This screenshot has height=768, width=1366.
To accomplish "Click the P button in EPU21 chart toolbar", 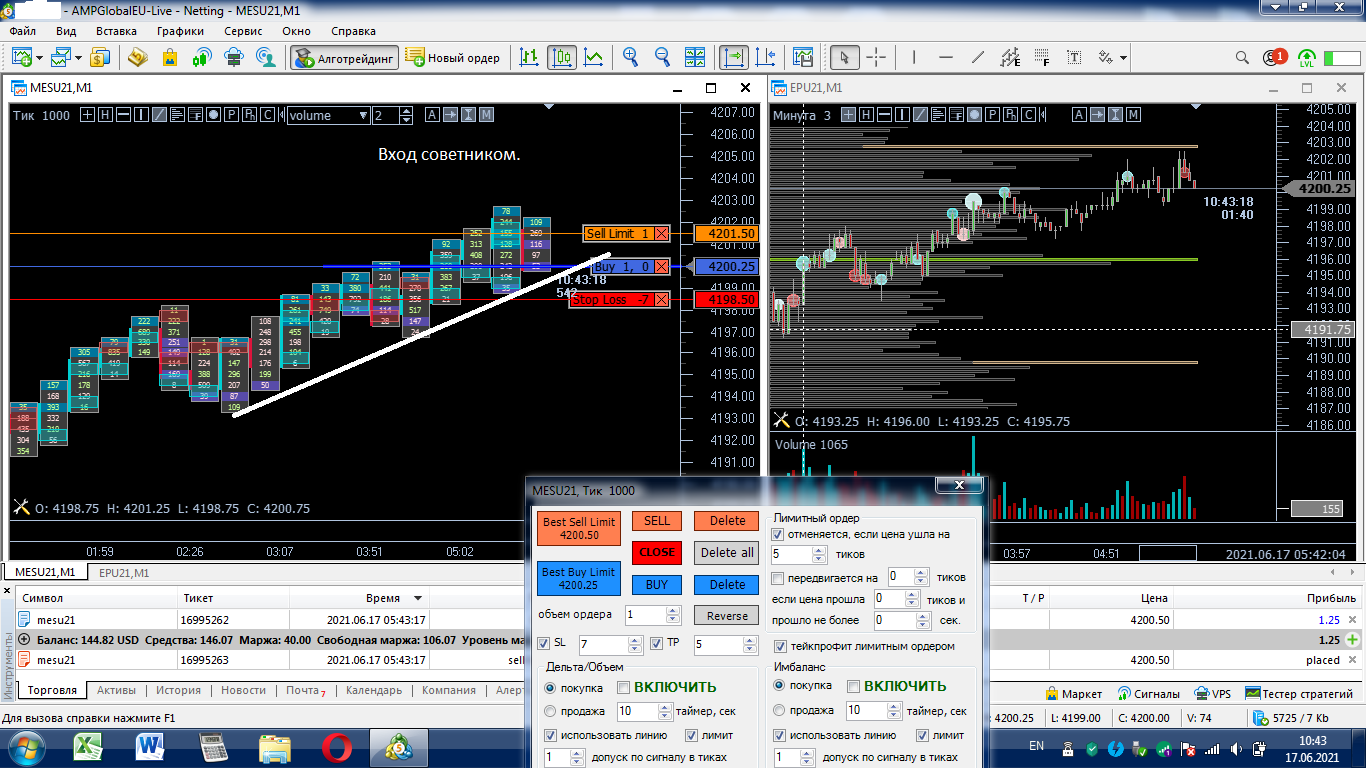I will click(x=992, y=115).
